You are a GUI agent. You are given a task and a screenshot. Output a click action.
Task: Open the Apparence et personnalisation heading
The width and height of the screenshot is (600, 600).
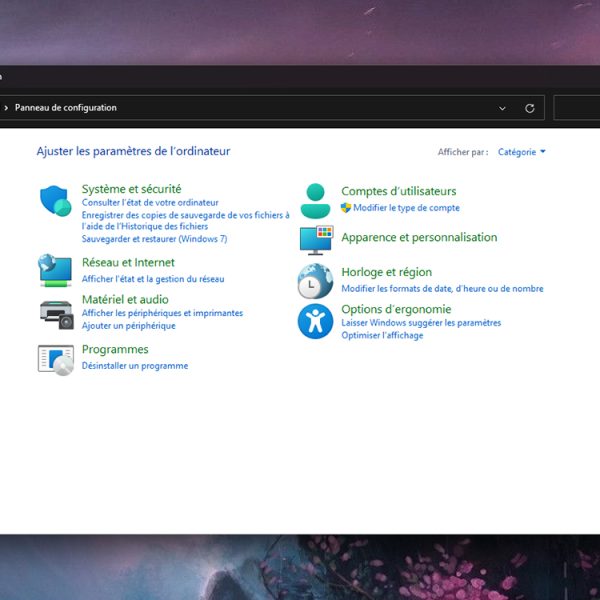point(419,237)
